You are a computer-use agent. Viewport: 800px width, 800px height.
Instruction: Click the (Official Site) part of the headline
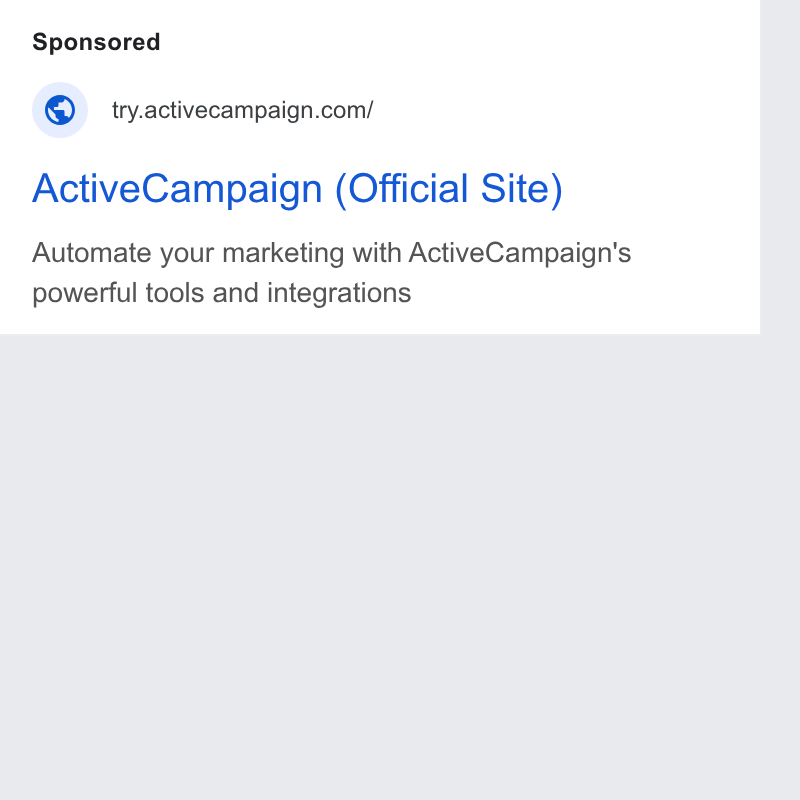coord(449,189)
